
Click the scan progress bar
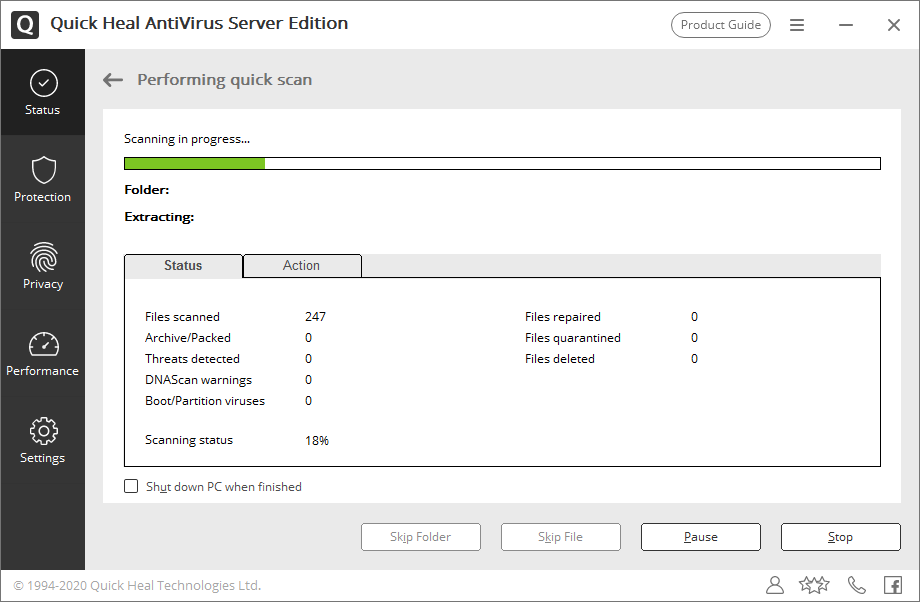(502, 163)
